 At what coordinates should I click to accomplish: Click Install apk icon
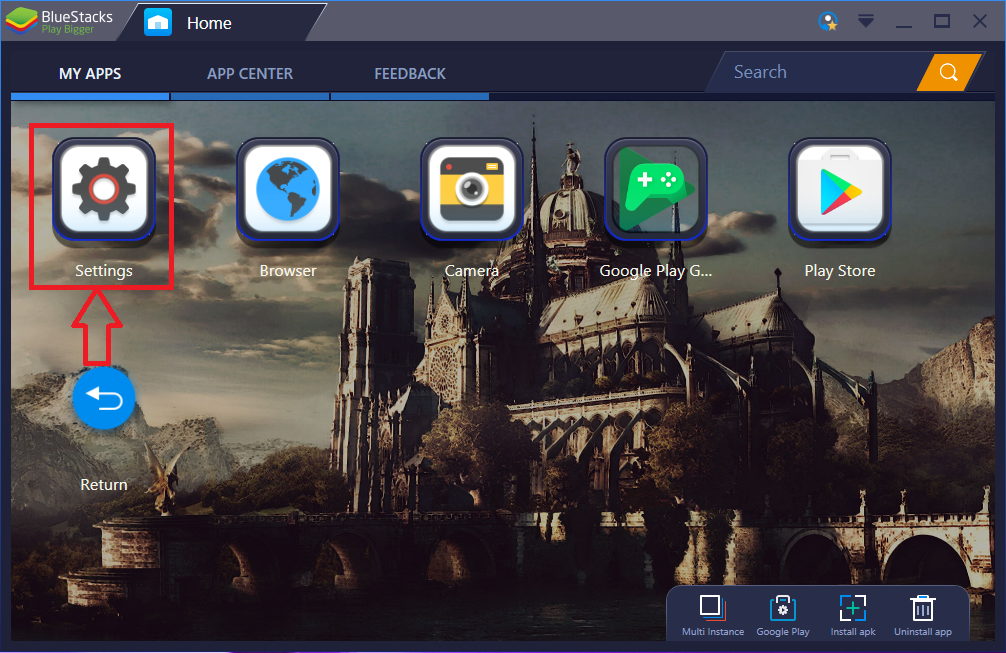[x=853, y=607]
